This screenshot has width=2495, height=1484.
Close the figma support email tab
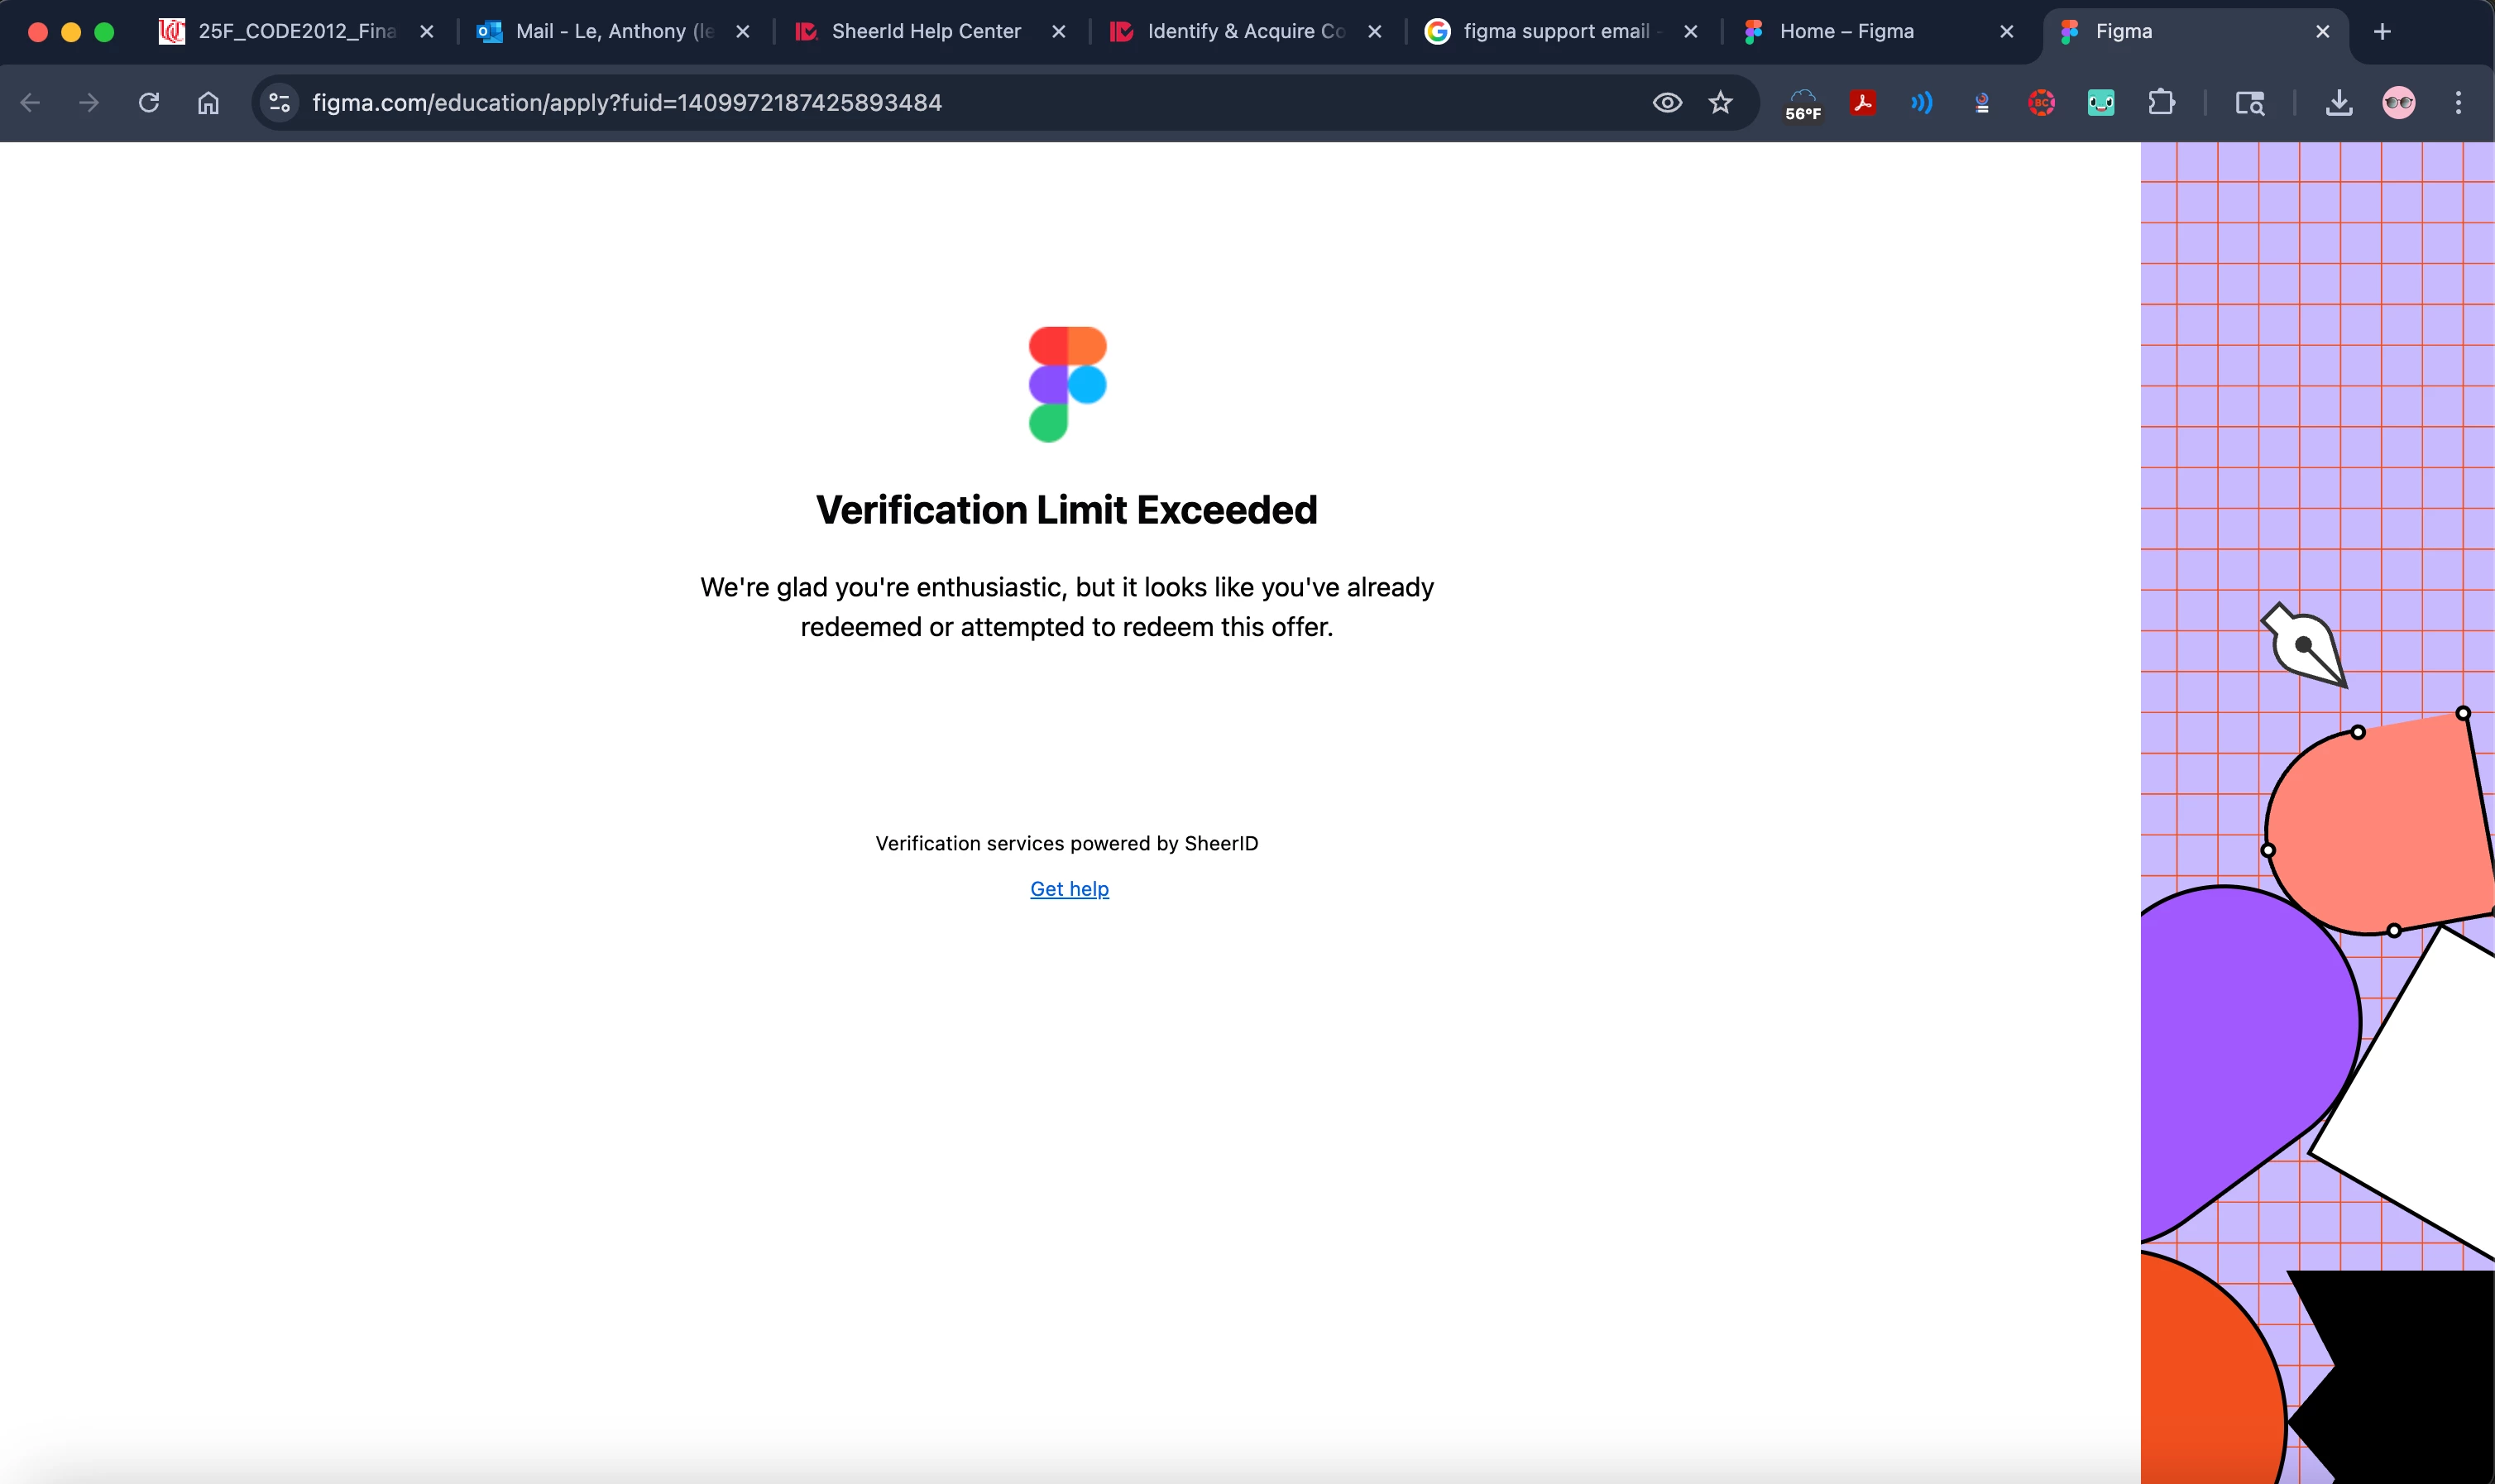tap(1691, 31)
